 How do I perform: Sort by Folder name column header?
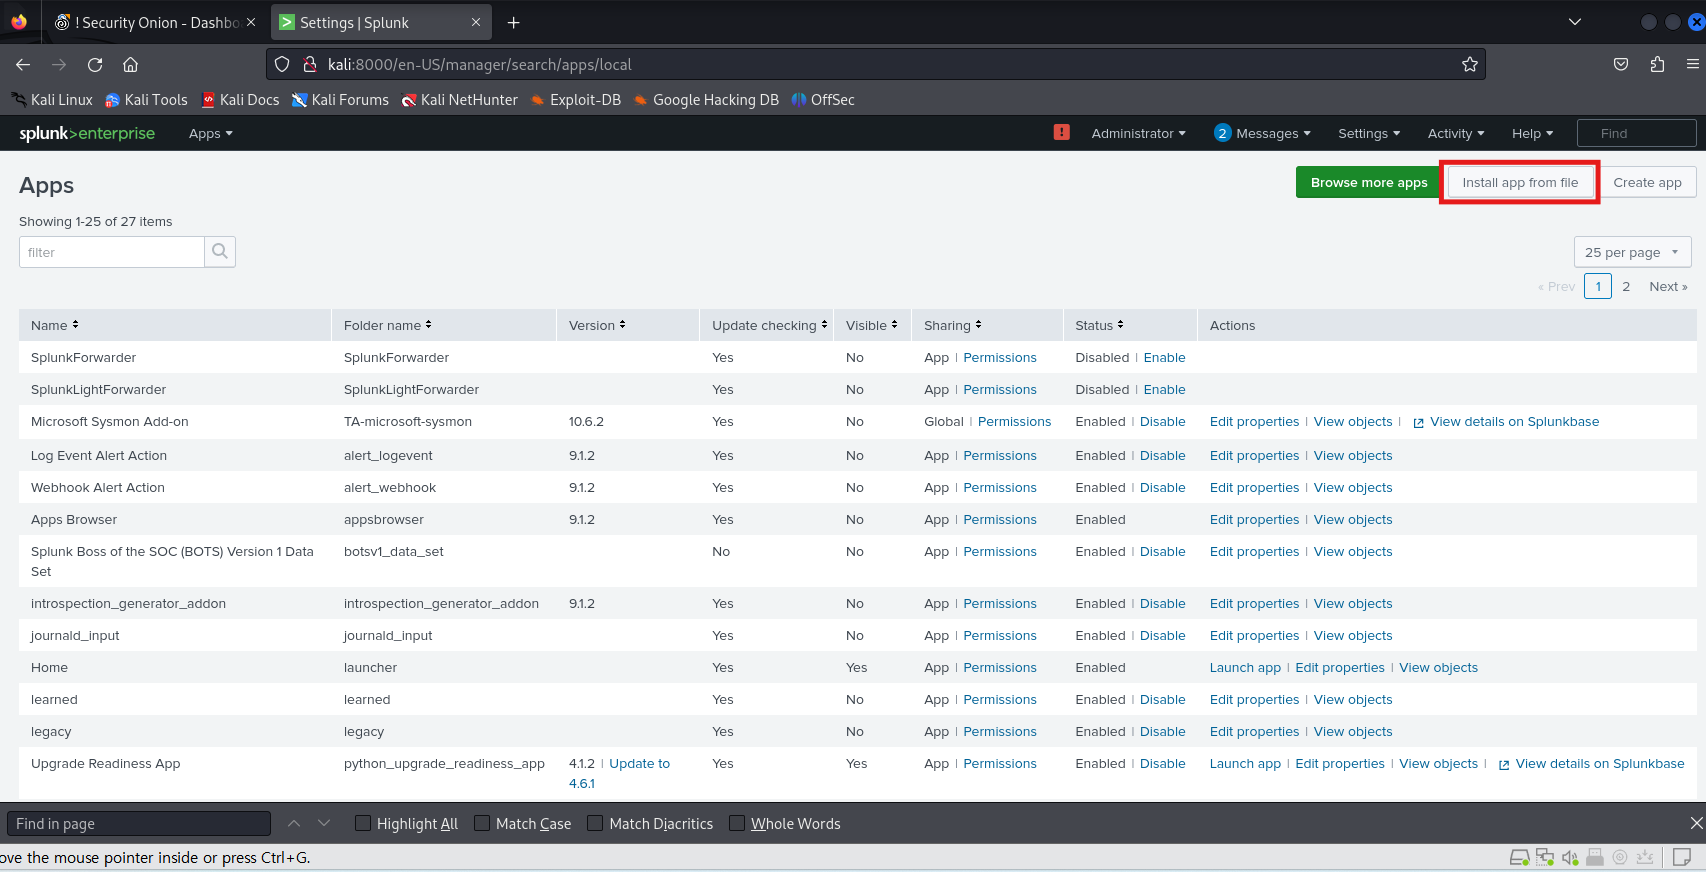(388, 325)
